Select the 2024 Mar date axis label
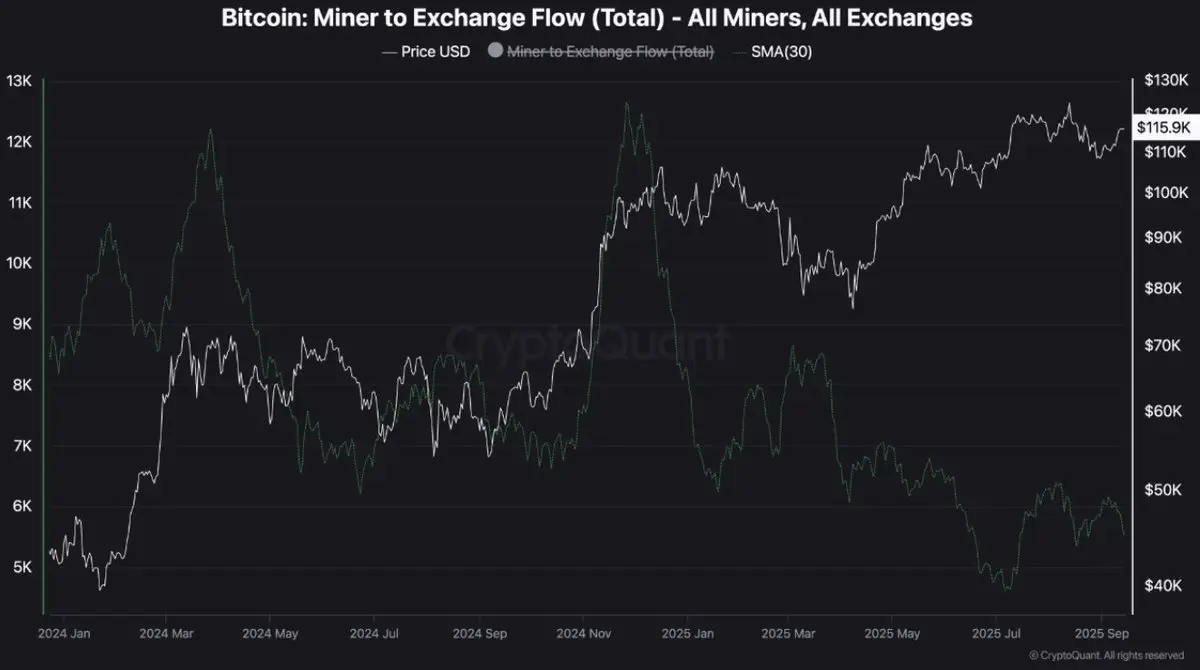This screenshot has width=1200, height=670. [167, 633]
